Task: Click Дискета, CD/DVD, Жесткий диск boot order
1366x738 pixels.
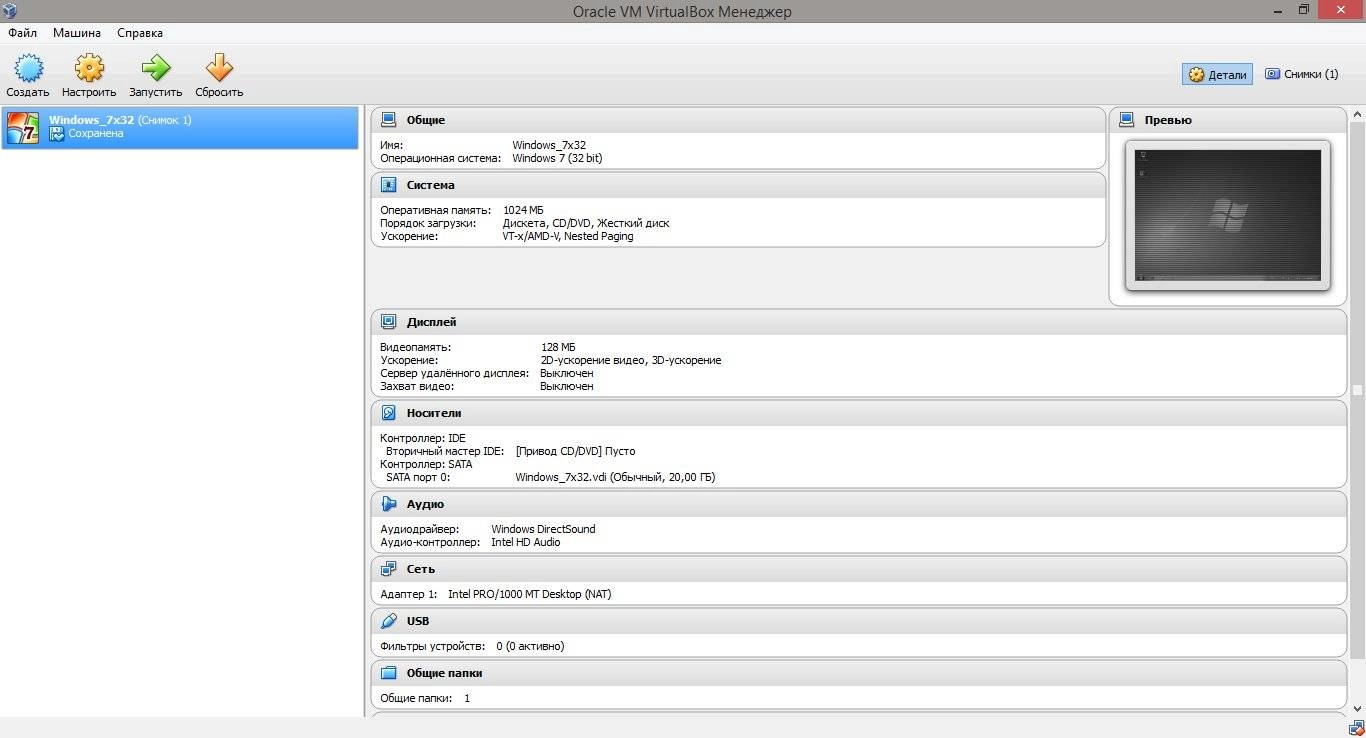Action: click(586, 223)
